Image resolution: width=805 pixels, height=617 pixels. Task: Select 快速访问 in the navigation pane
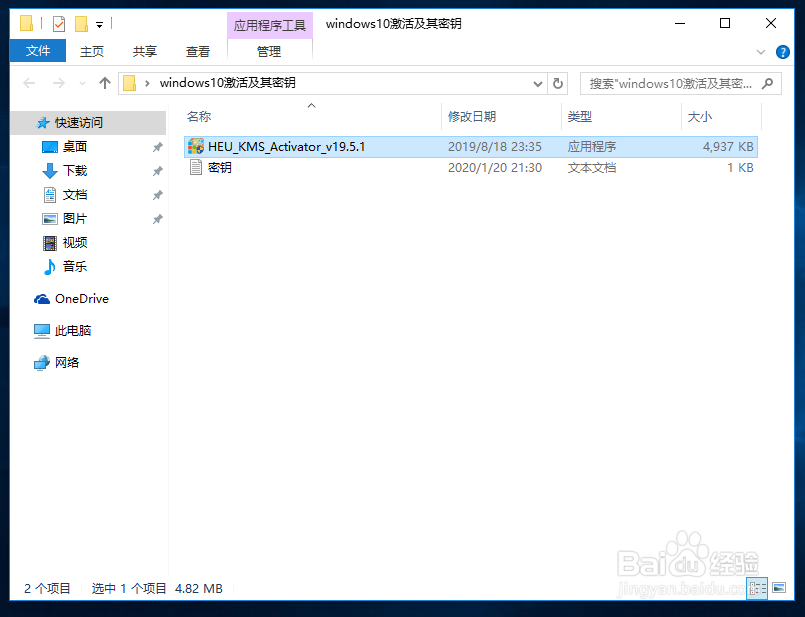[x=79, y=123]
